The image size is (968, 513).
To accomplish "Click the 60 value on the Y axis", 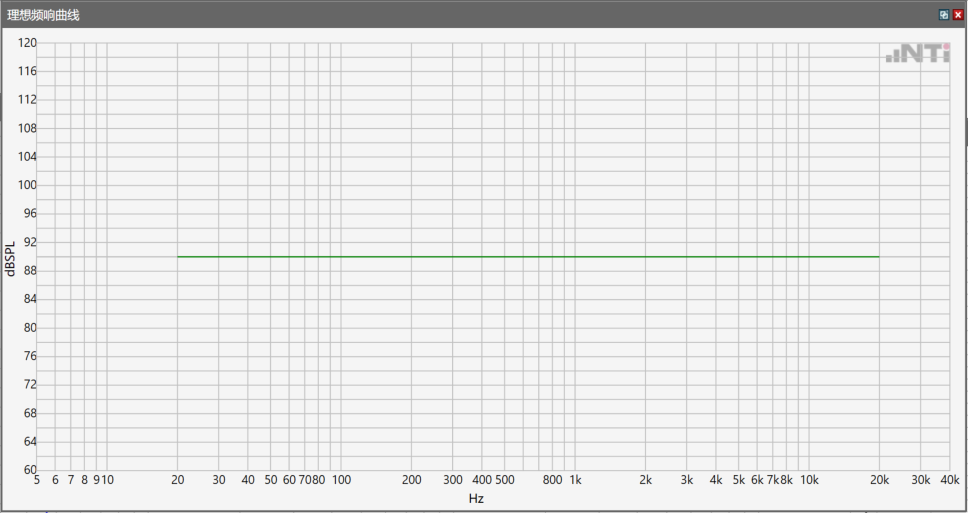I will point(29,470).
